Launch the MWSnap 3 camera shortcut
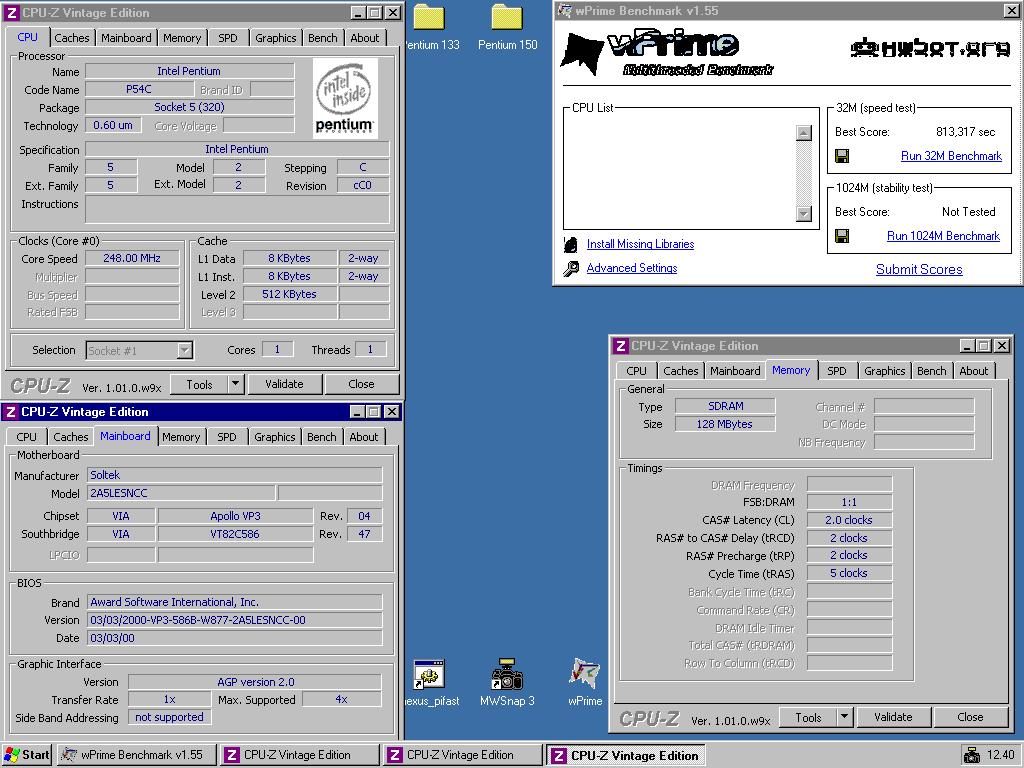 (507, 675)
